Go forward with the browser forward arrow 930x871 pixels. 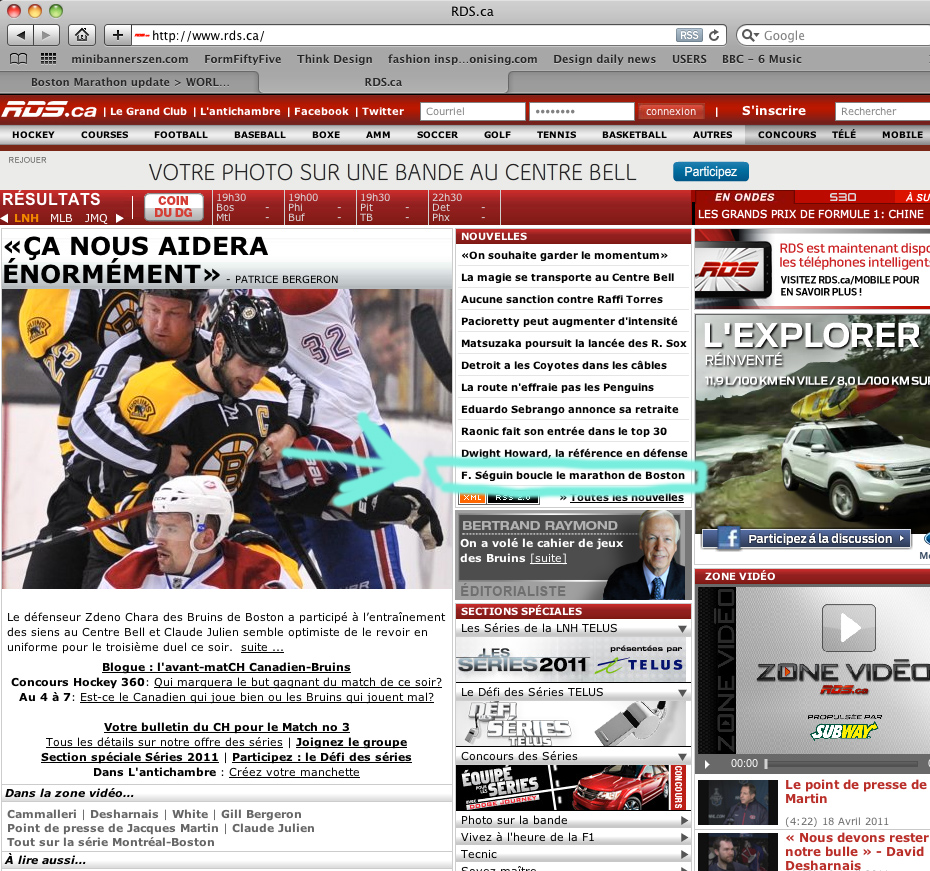click(x=46, y=35)
